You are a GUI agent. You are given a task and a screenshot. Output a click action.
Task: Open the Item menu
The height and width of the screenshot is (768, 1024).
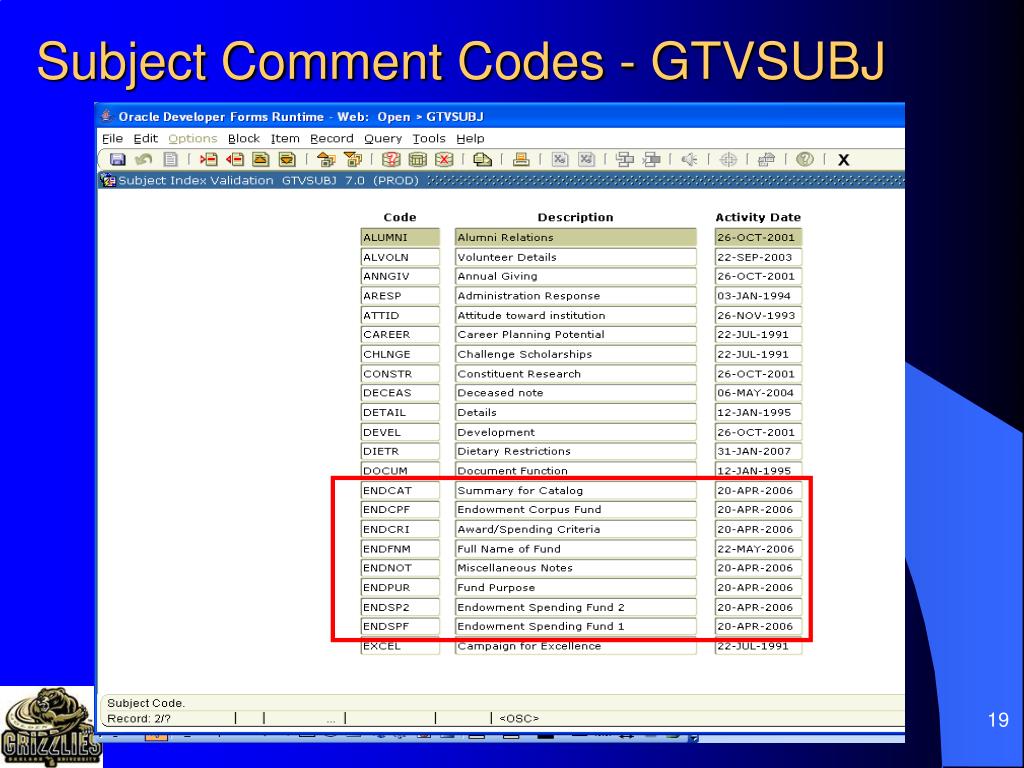coord(285,138)
